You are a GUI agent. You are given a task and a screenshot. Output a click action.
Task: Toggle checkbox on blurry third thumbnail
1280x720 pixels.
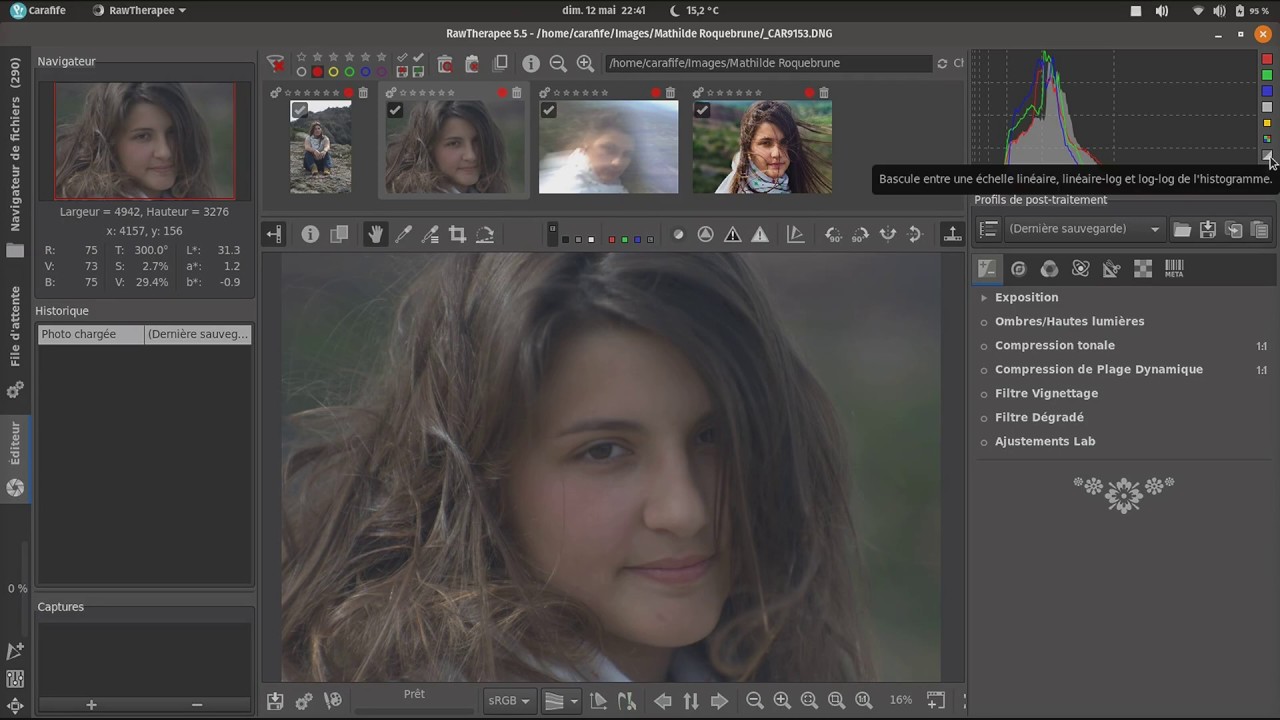[x=548, y=110]
